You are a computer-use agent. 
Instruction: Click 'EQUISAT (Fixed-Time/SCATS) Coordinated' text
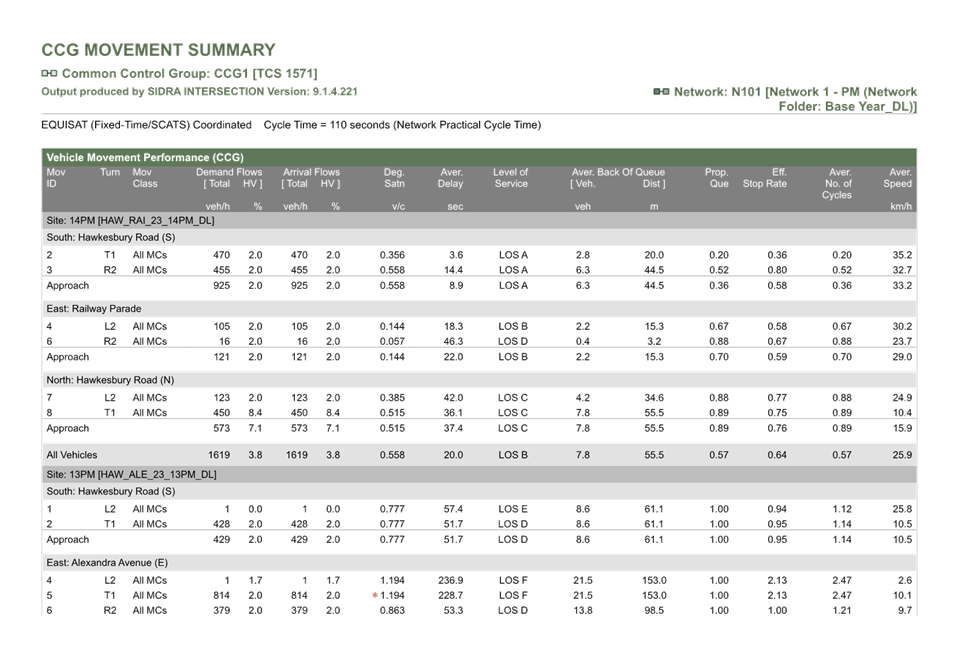[x=146, y=125]
